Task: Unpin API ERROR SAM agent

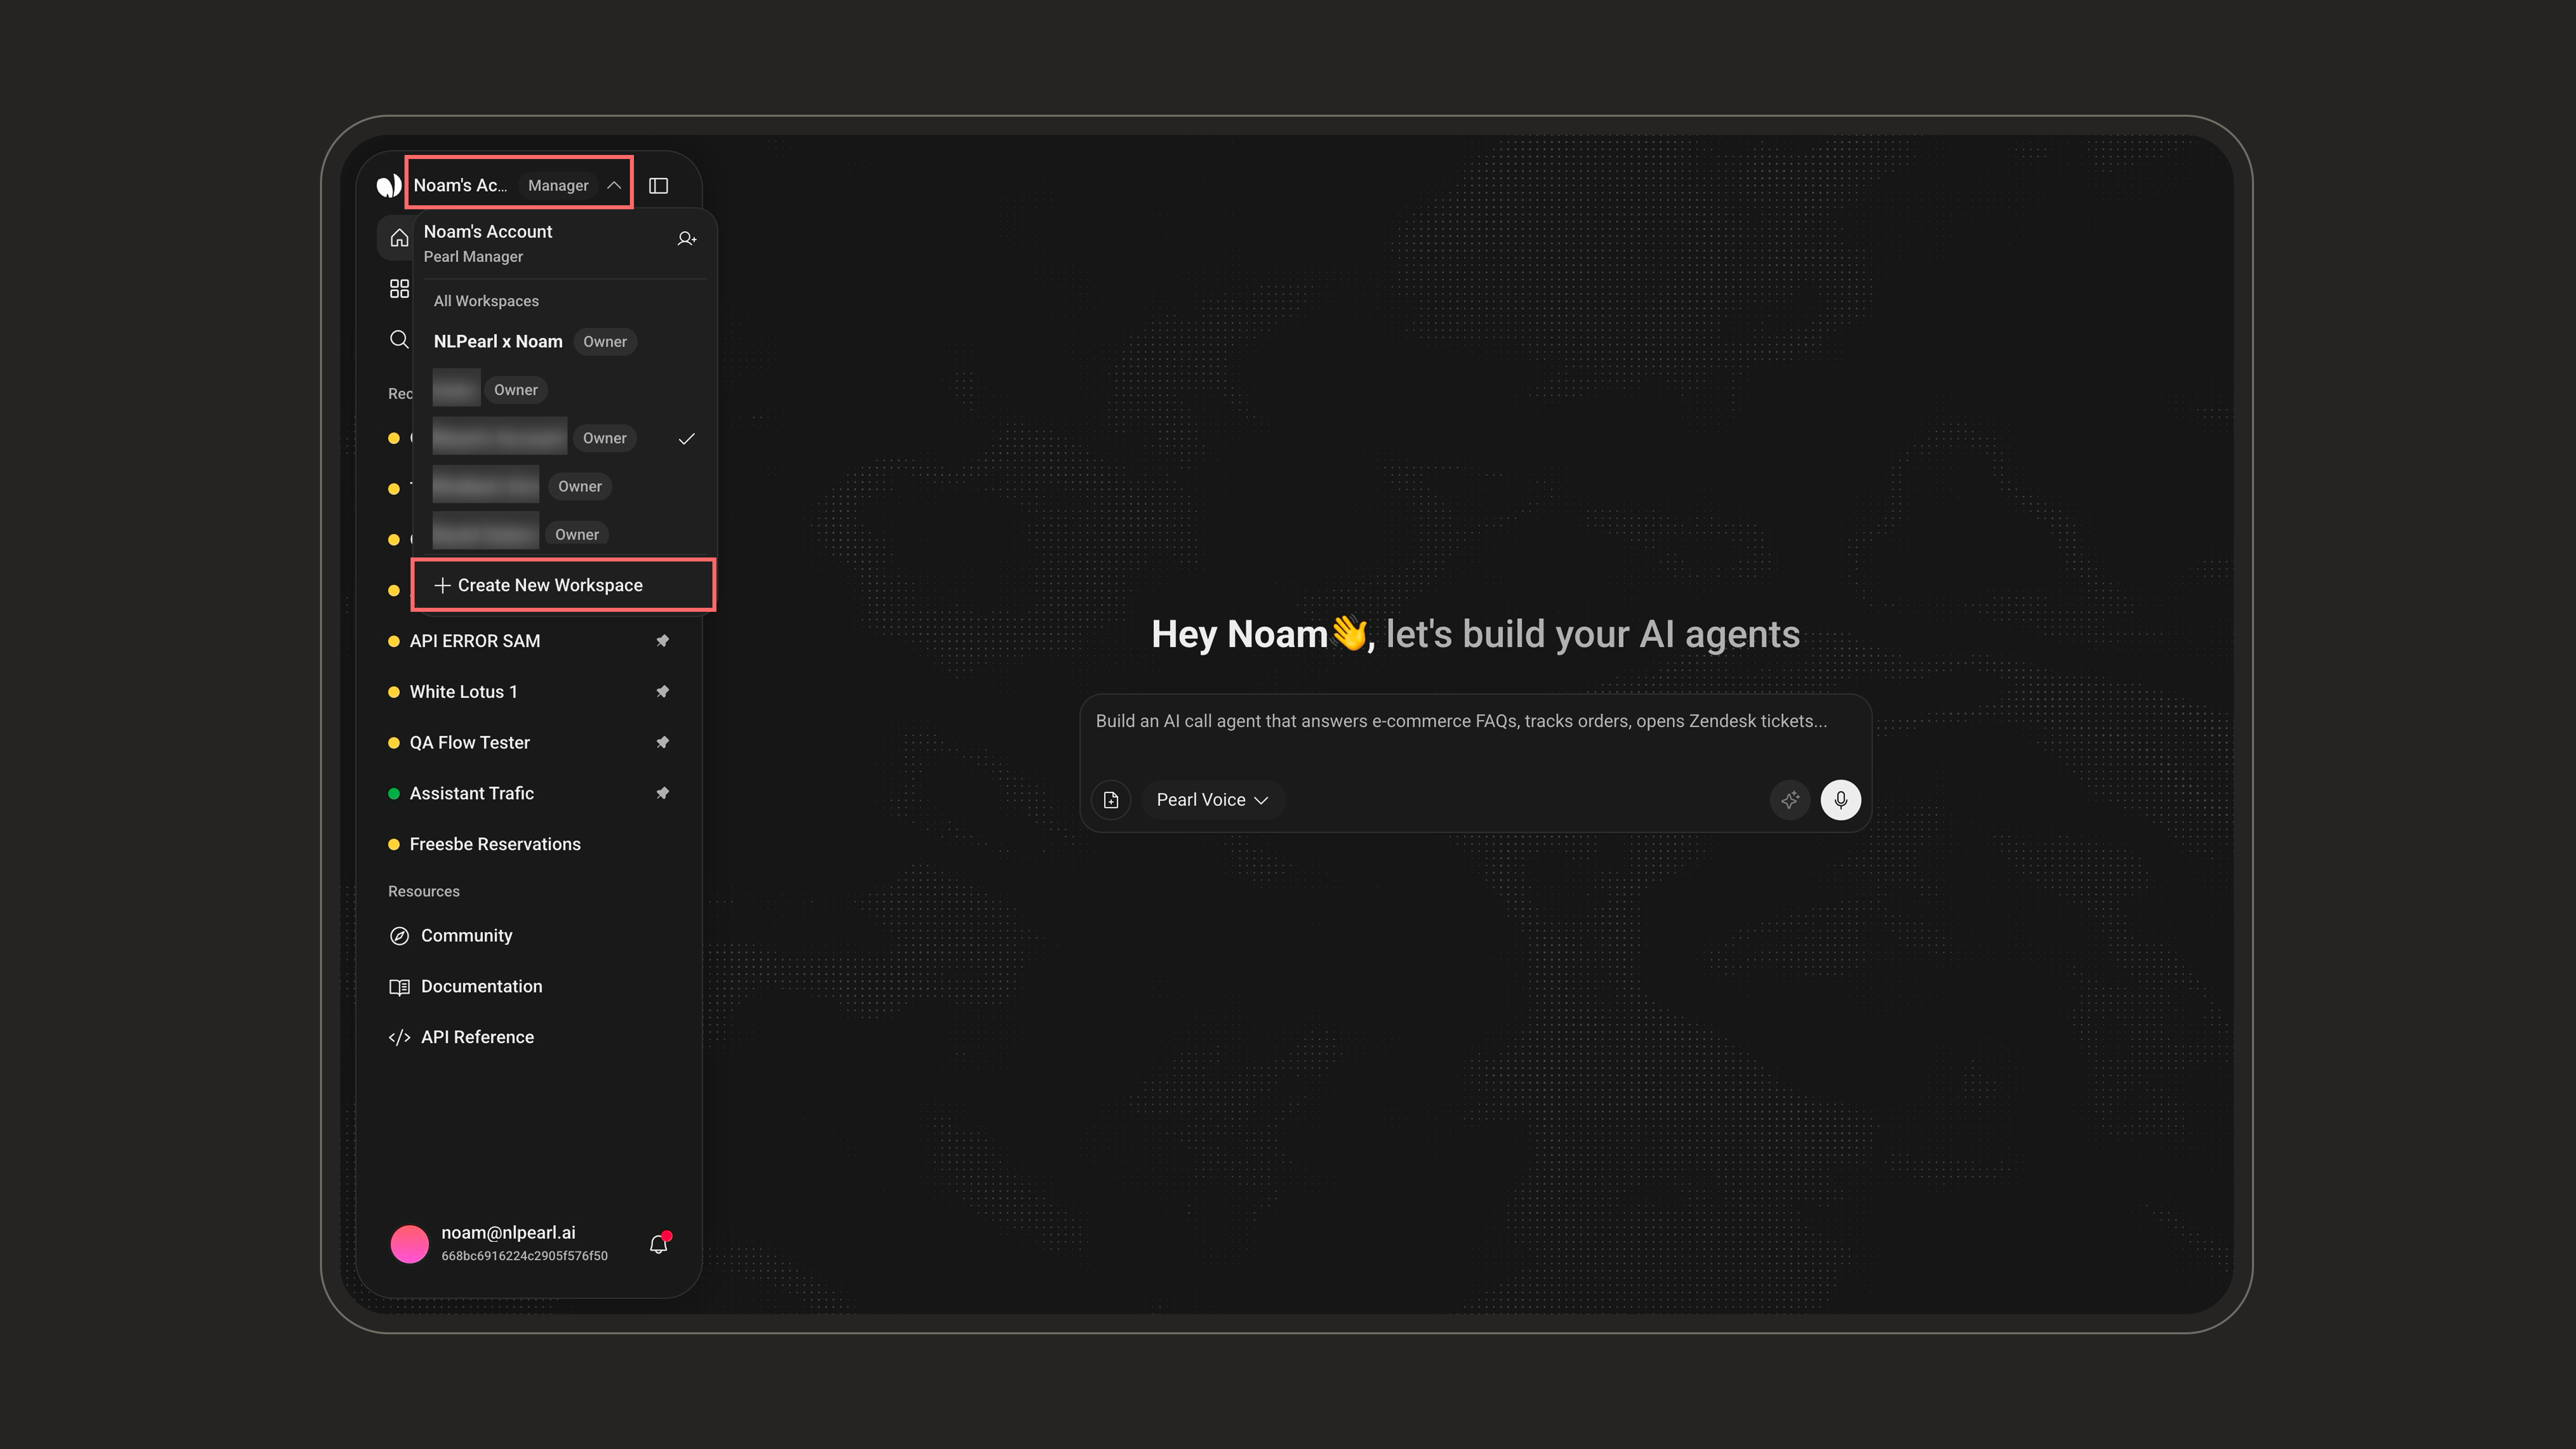Action: 662,641
